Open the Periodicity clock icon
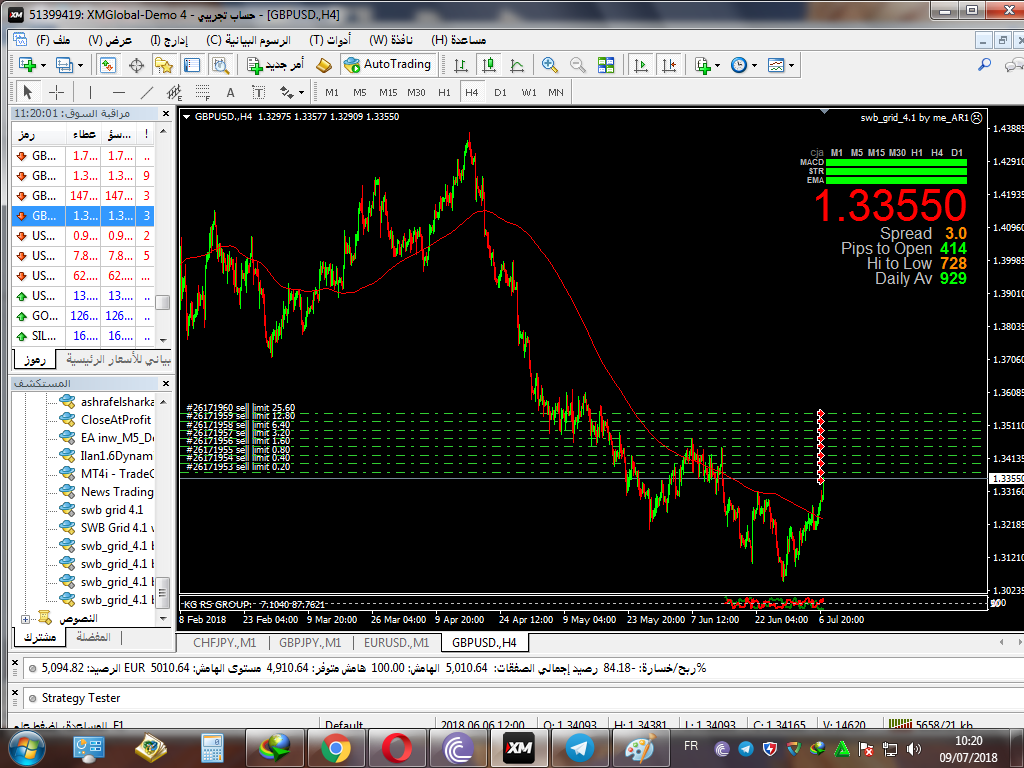 pos(739,65)
